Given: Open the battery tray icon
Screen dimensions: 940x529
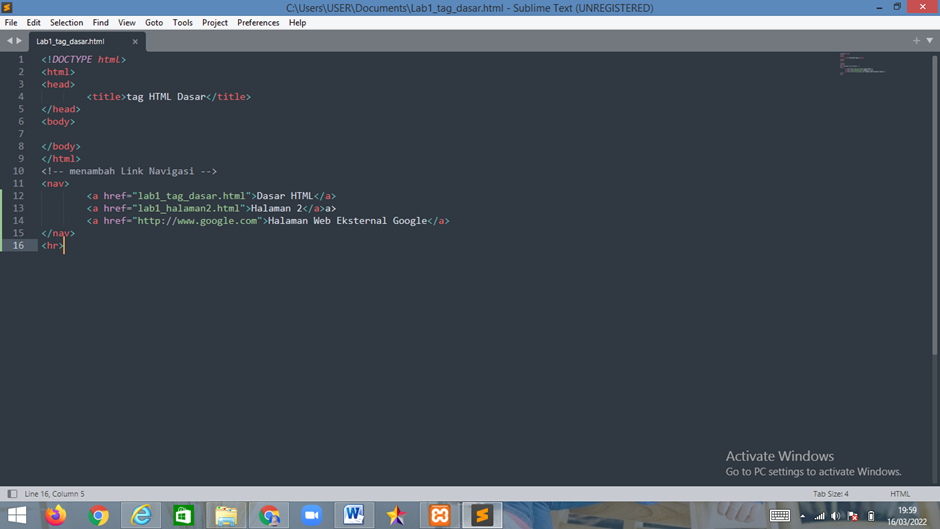Looking at the screenshot, I should coord(871,516).
